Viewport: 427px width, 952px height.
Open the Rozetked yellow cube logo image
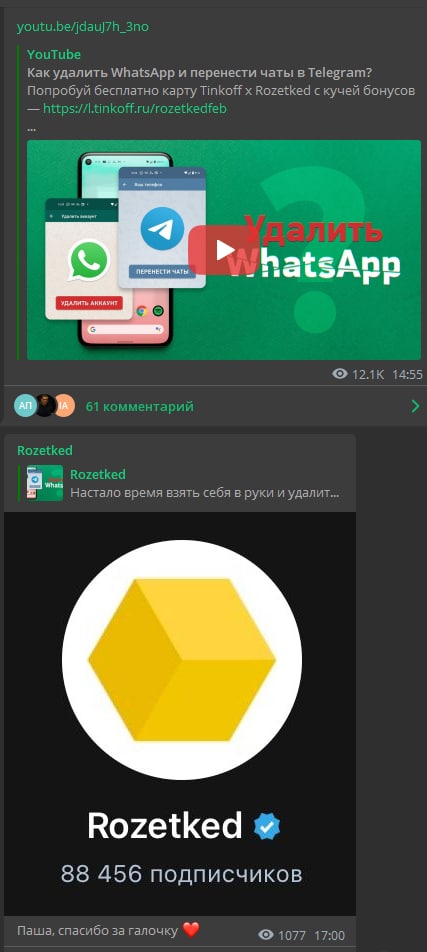(x=182, y=660)
